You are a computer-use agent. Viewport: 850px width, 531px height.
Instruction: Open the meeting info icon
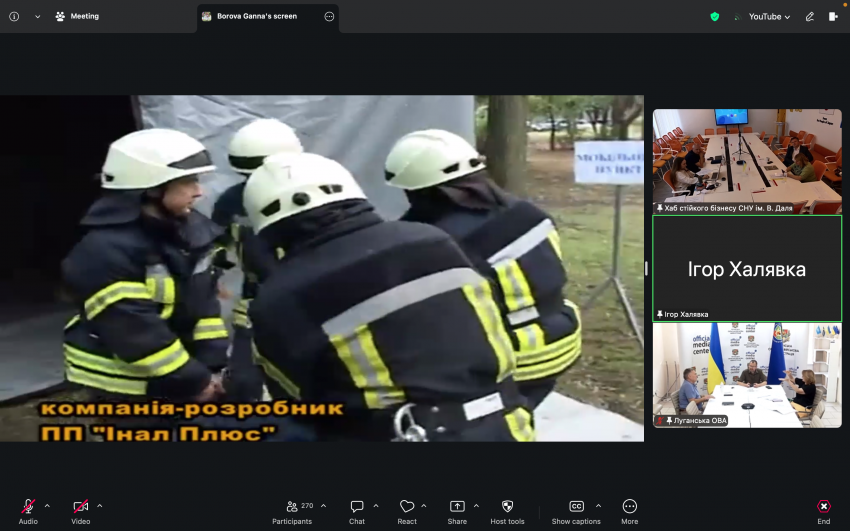(x=14, y=16)
